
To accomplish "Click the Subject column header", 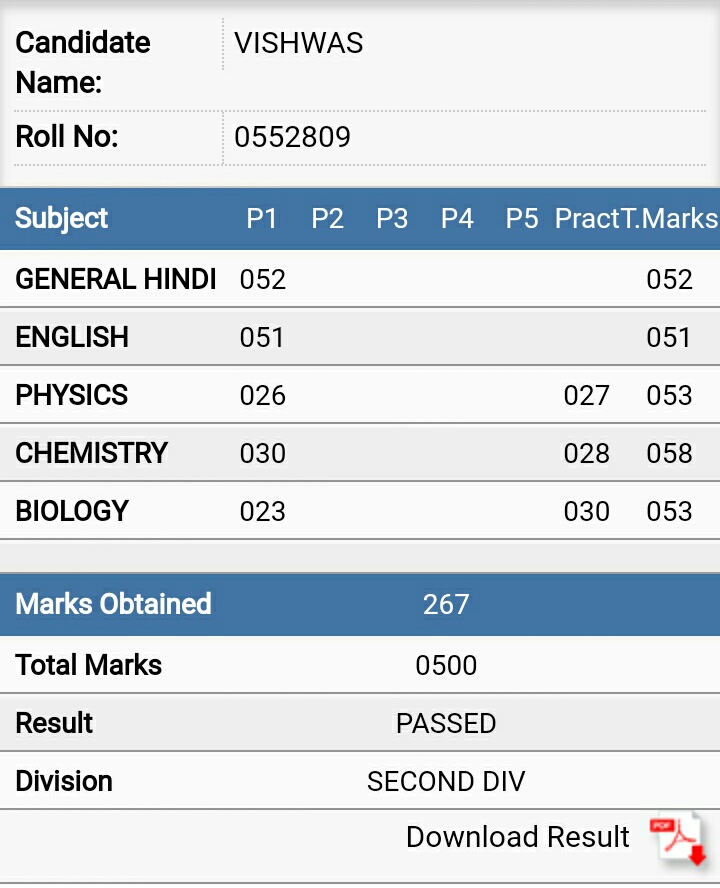I will tap(62, 219).
